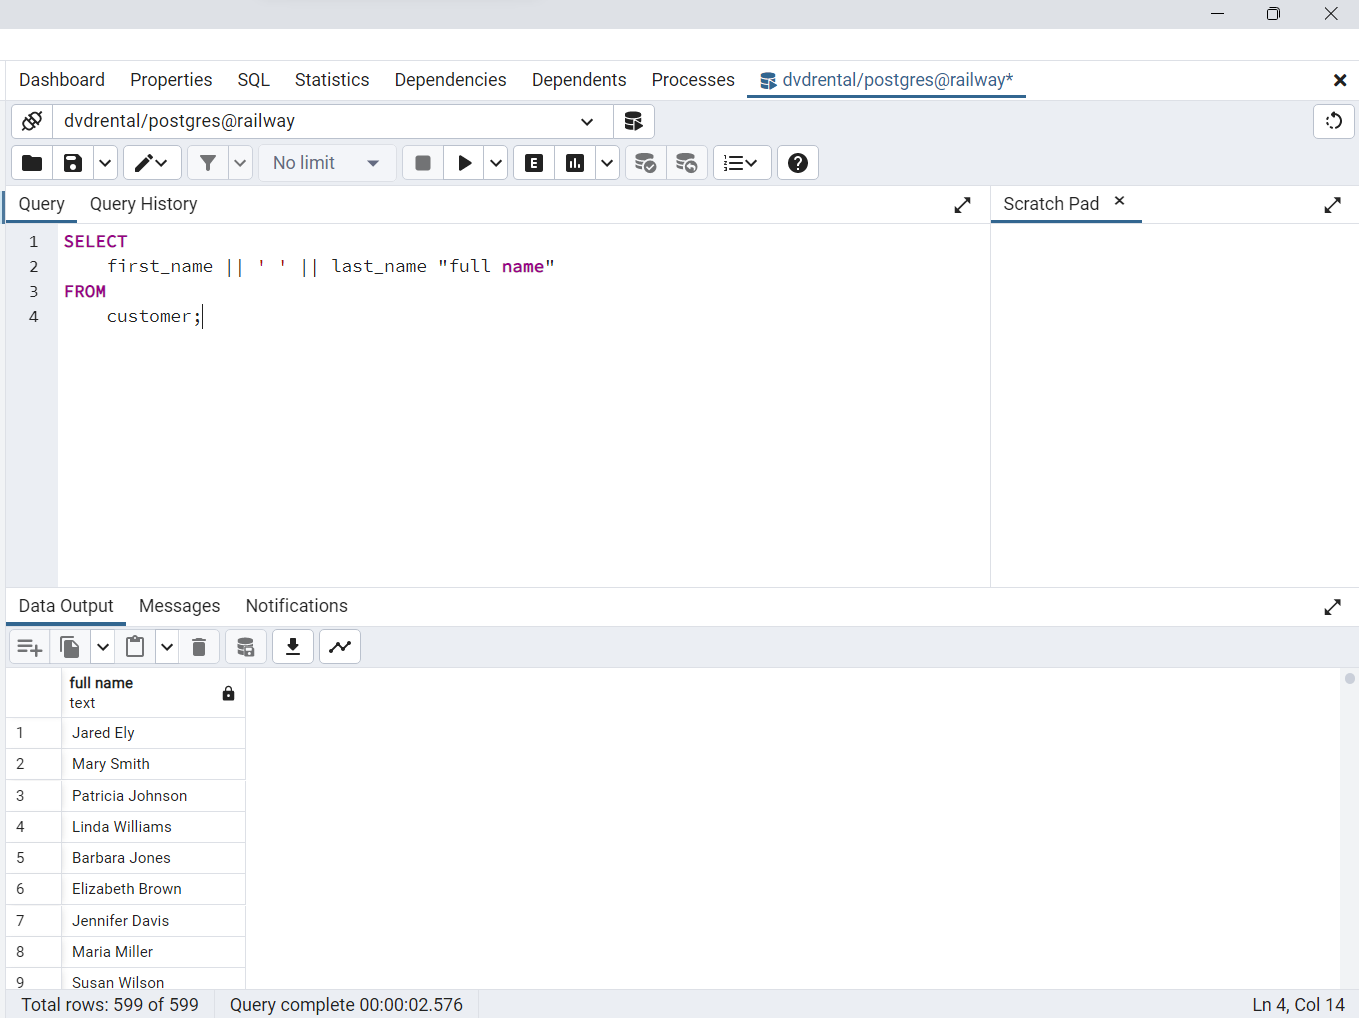Click the Help question mark icon
This screenshot has height=1018, width=1359.
tap(797, 163)
